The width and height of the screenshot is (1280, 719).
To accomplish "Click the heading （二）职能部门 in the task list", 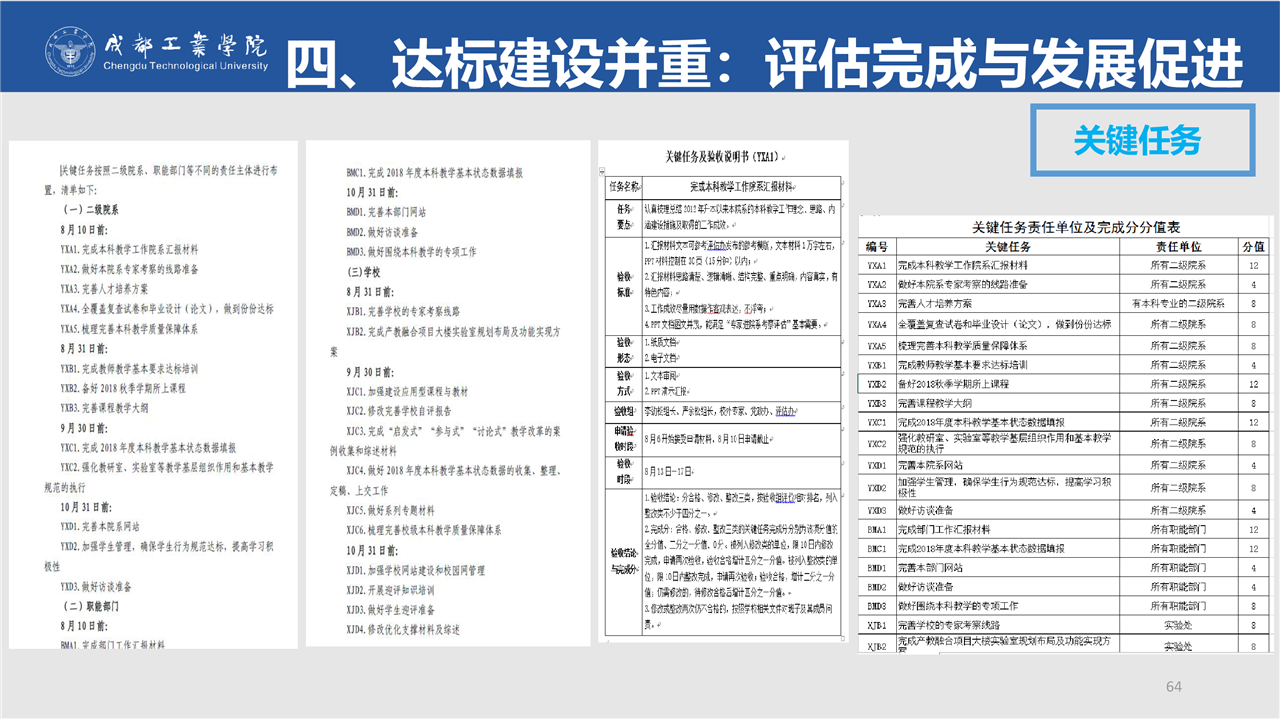I will (91, 606).
